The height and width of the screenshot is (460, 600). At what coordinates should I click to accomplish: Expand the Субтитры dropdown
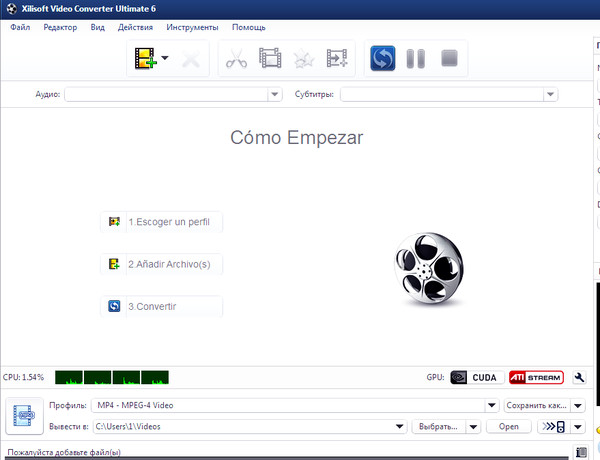pyautogui.click(x=550, y=94)
